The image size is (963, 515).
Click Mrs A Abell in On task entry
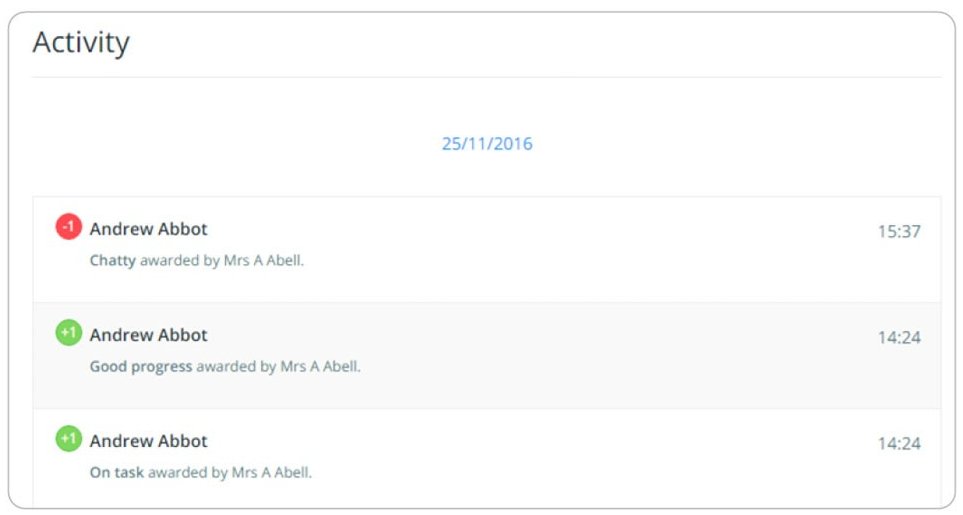(271, 473)
